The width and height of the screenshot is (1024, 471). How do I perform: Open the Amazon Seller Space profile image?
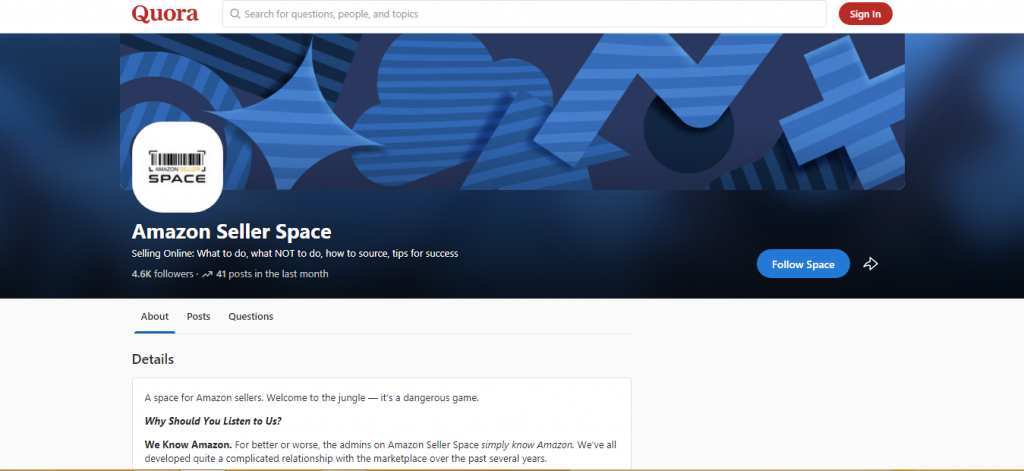[x=178, y=167]
